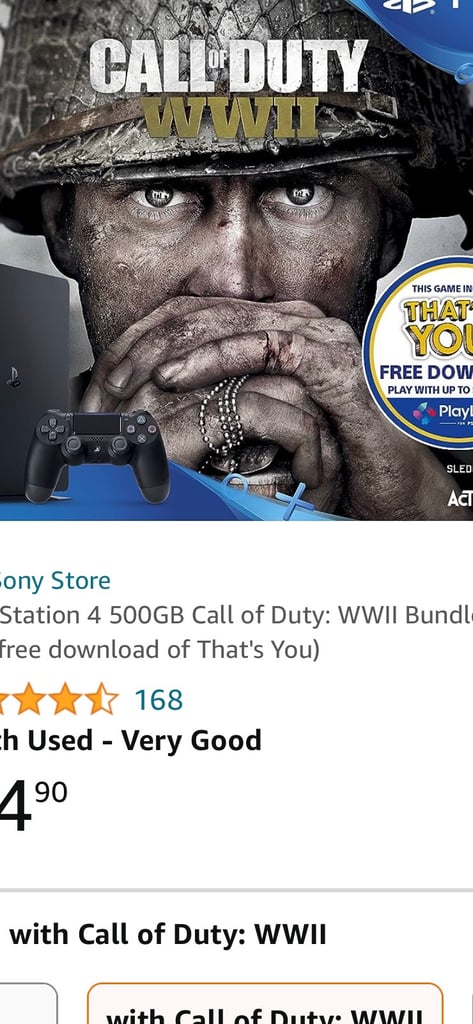The height and width of the screenshot is (1024, 473).
Task: Click the 500GB Call of Duty bundle title
Action: point(236,615)
